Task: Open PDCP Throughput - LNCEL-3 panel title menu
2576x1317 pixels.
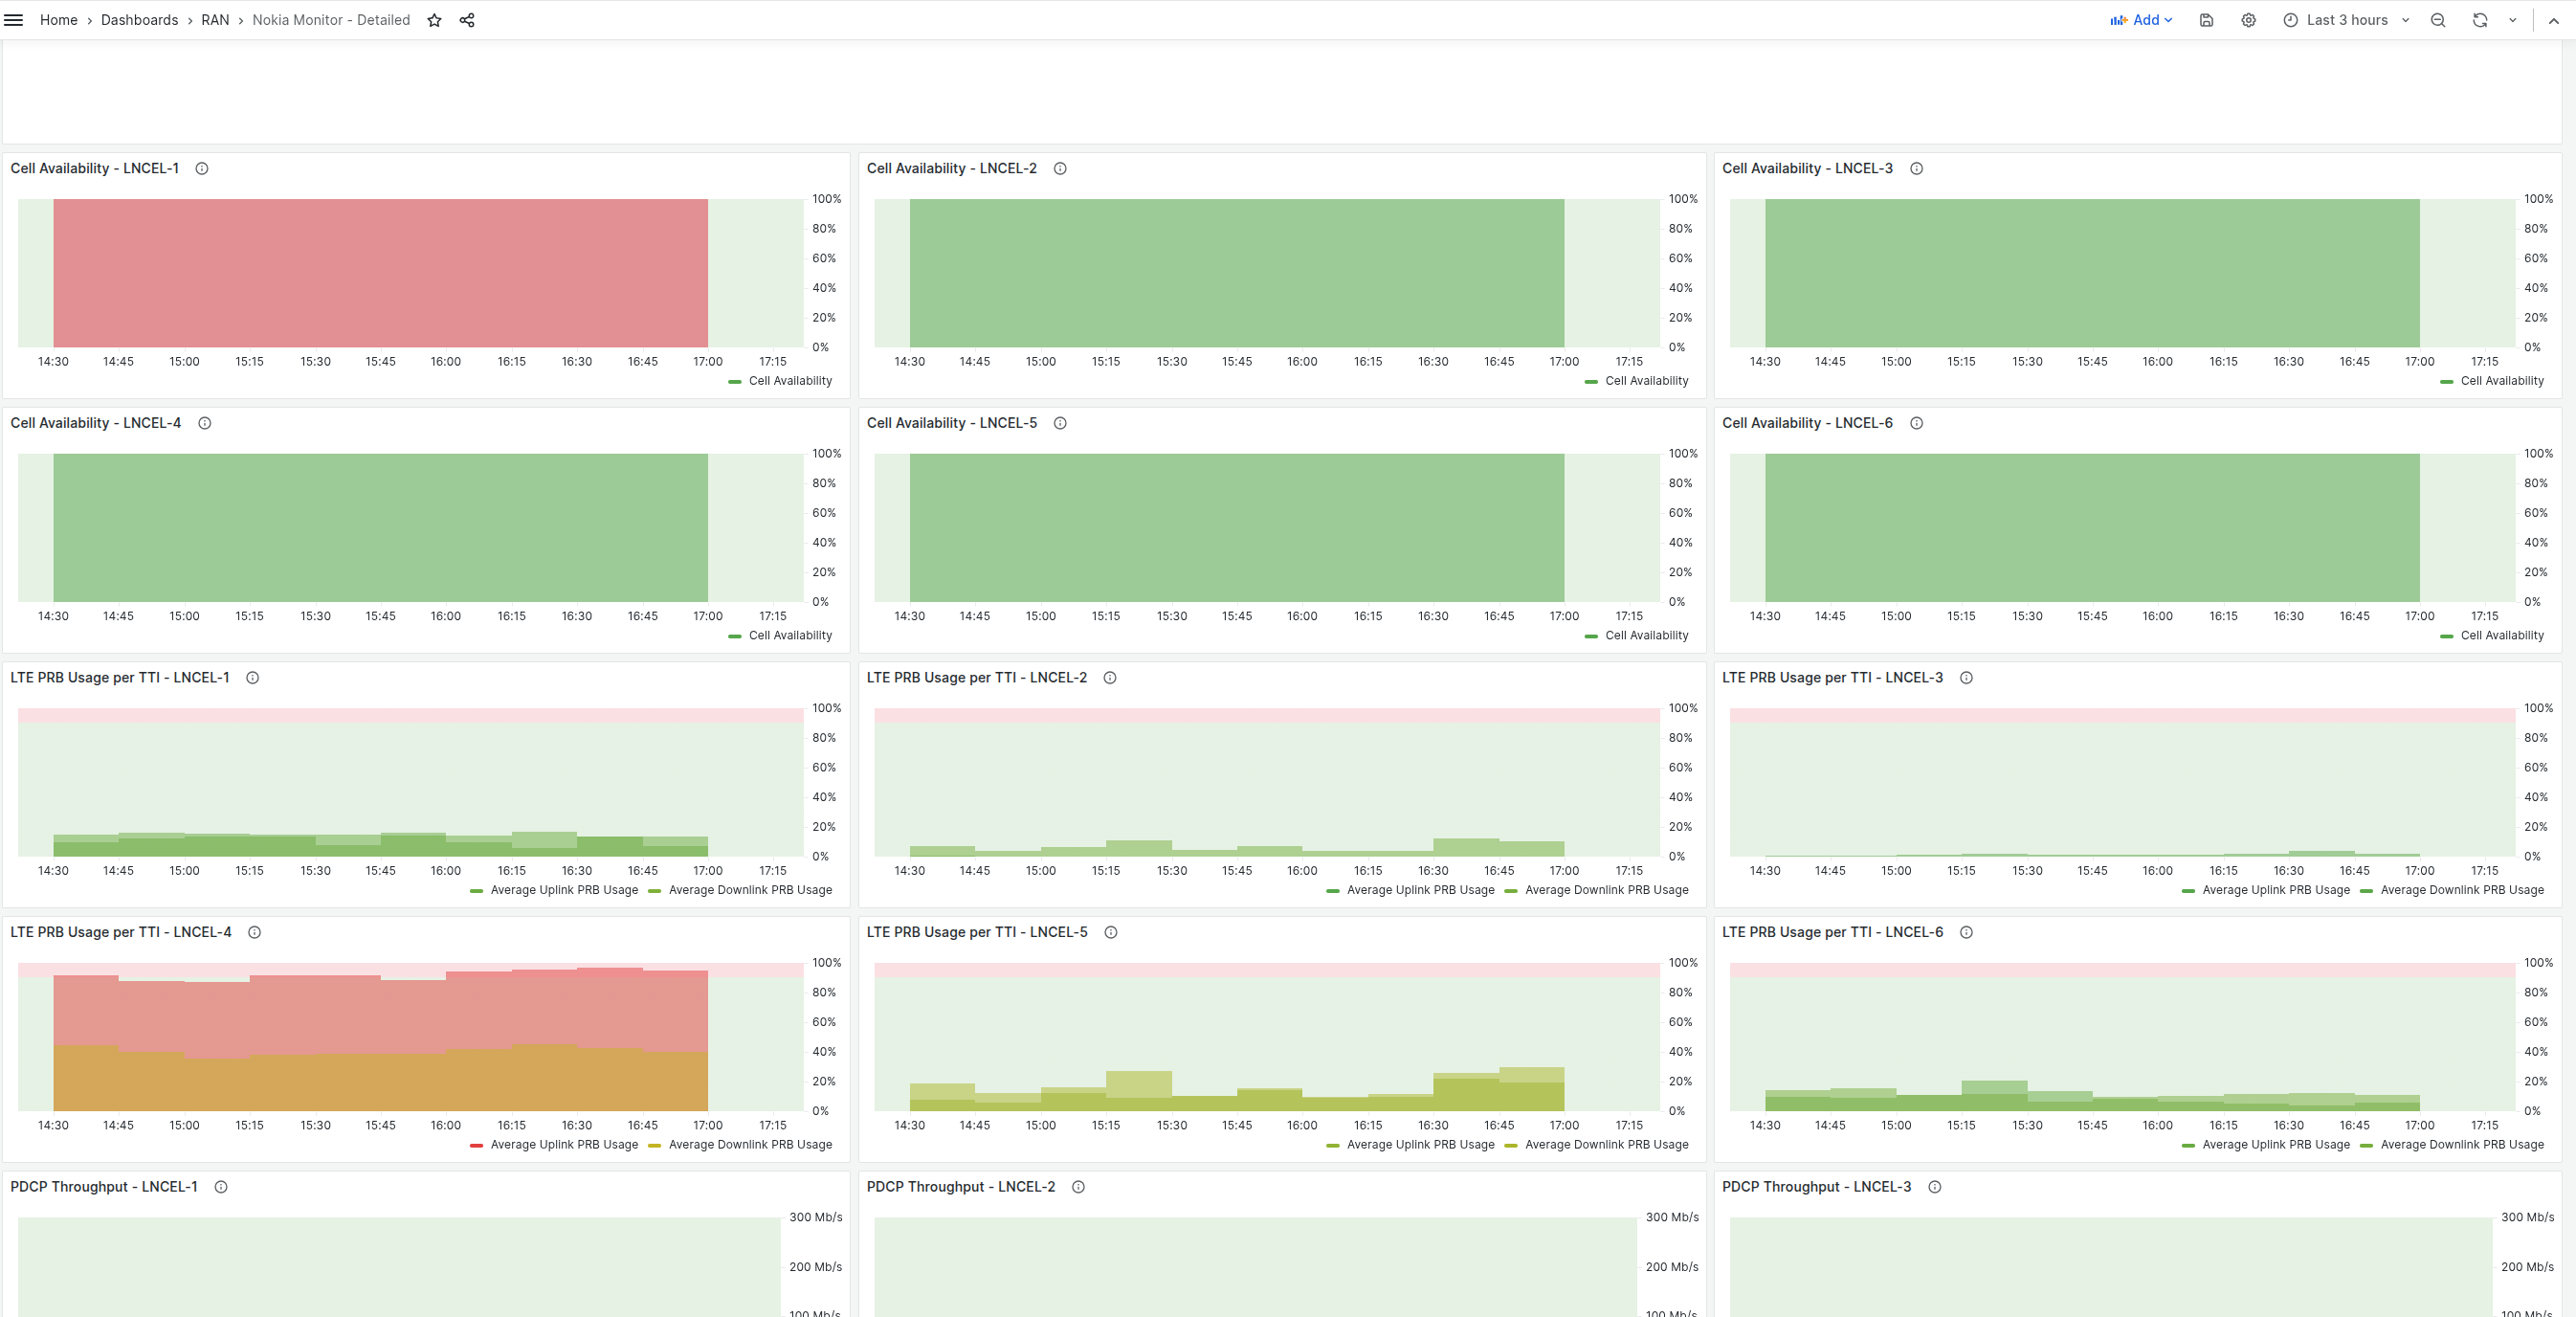Action: click(x=1816, y=1187)
